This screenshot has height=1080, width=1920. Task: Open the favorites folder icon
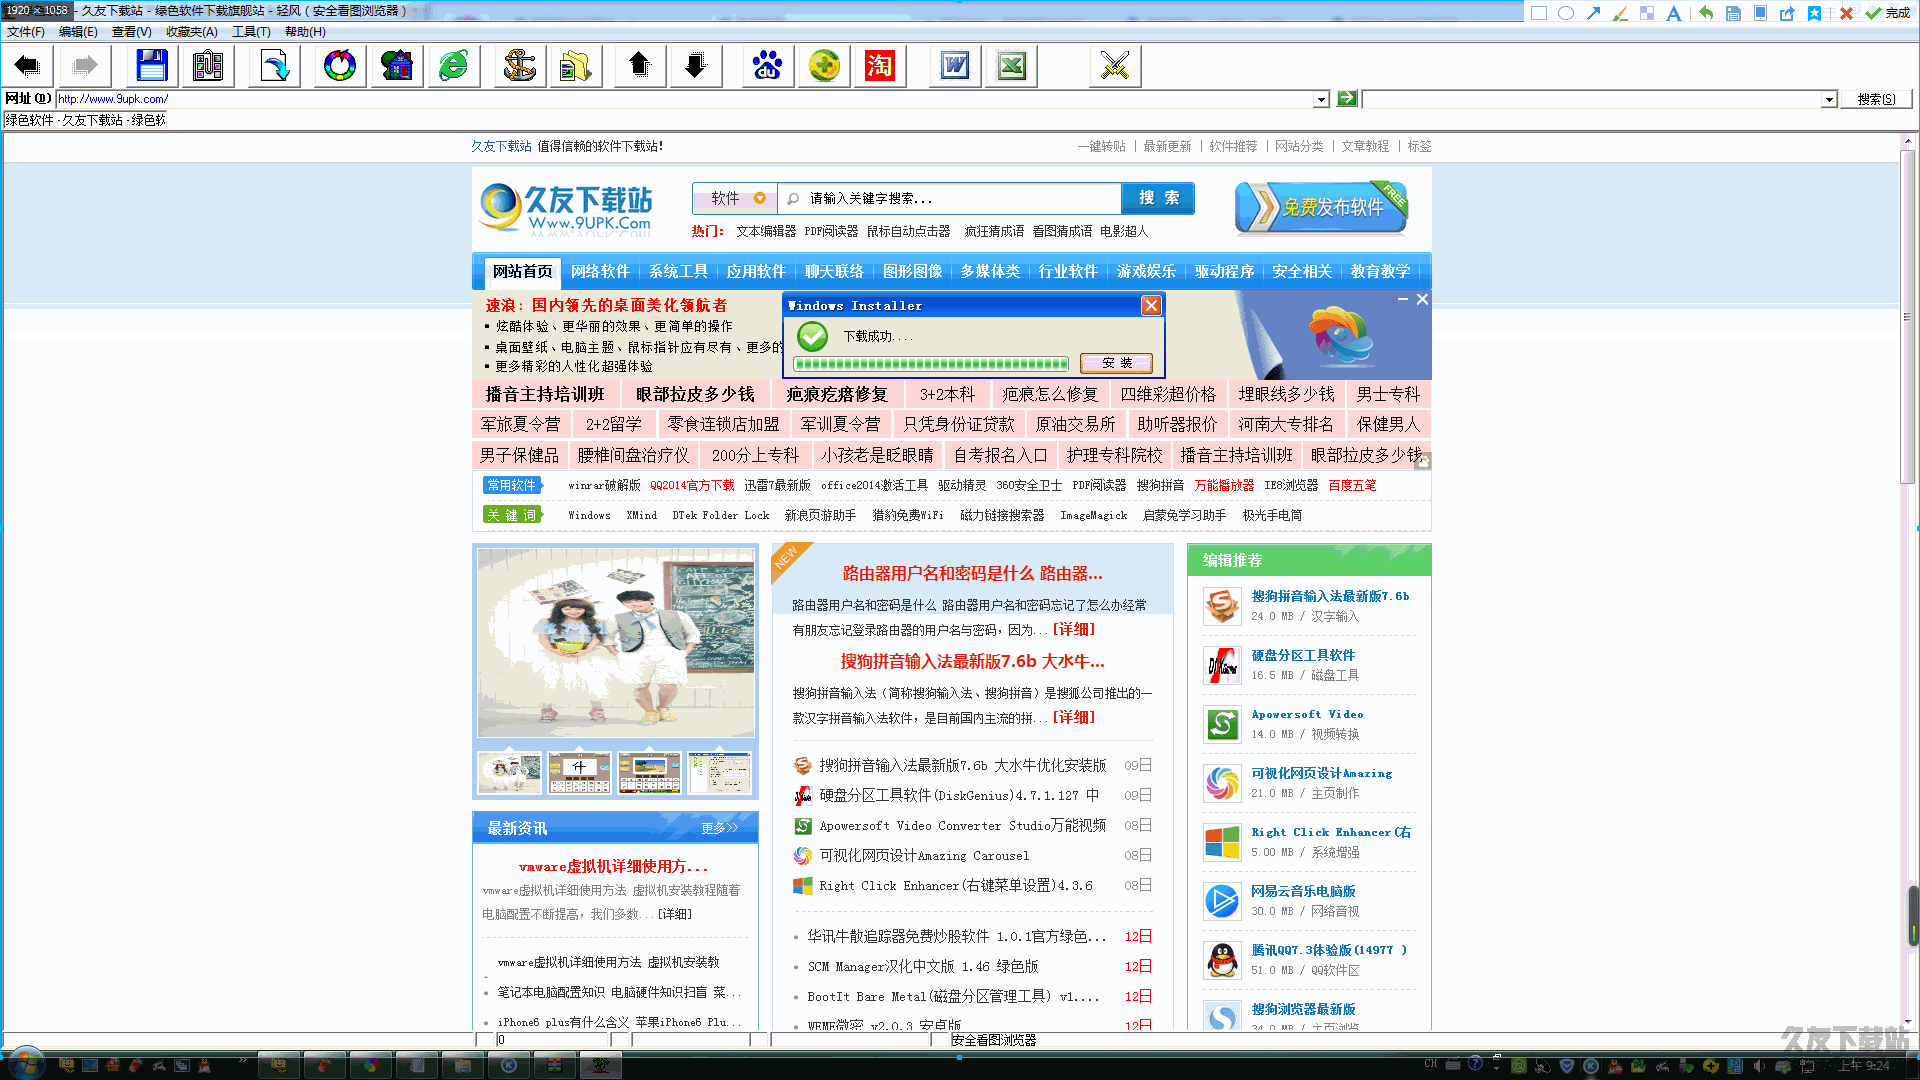tap(575, 66)
